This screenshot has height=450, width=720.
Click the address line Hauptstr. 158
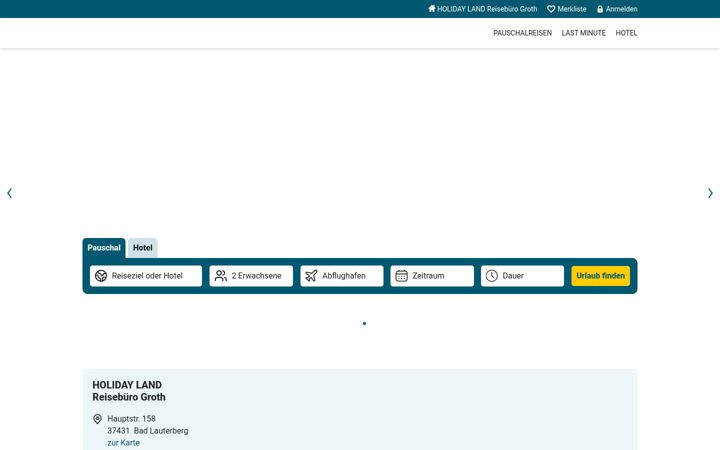tap(131, 419)
